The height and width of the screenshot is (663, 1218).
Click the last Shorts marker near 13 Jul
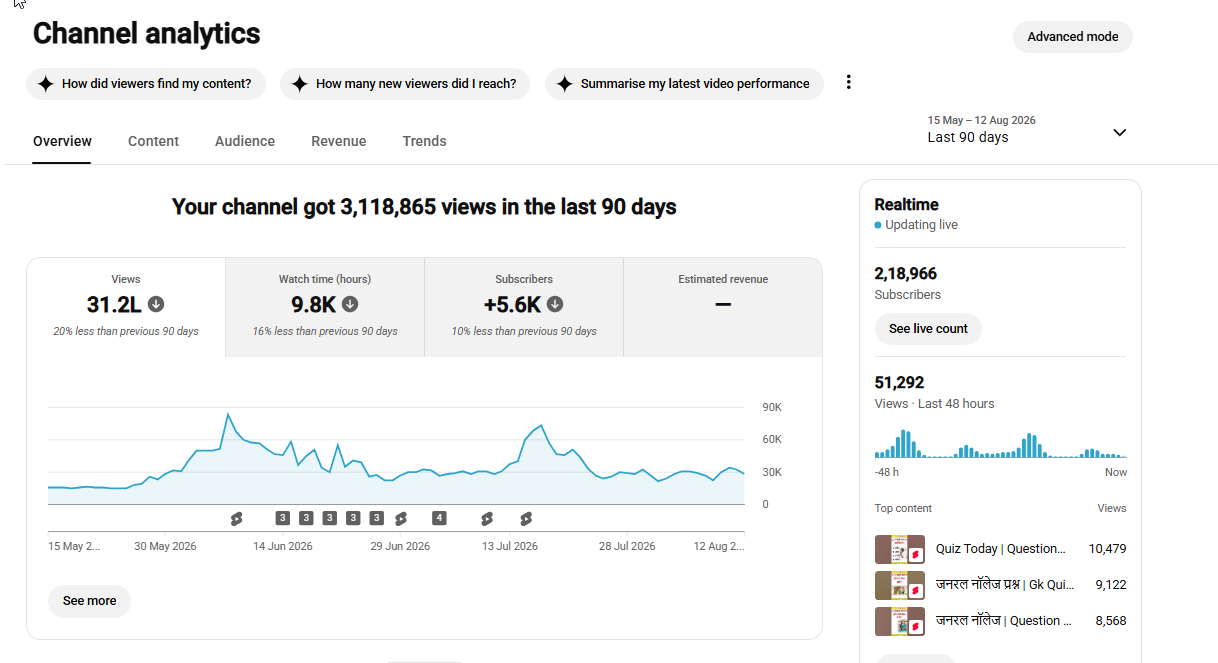point(526,518)
